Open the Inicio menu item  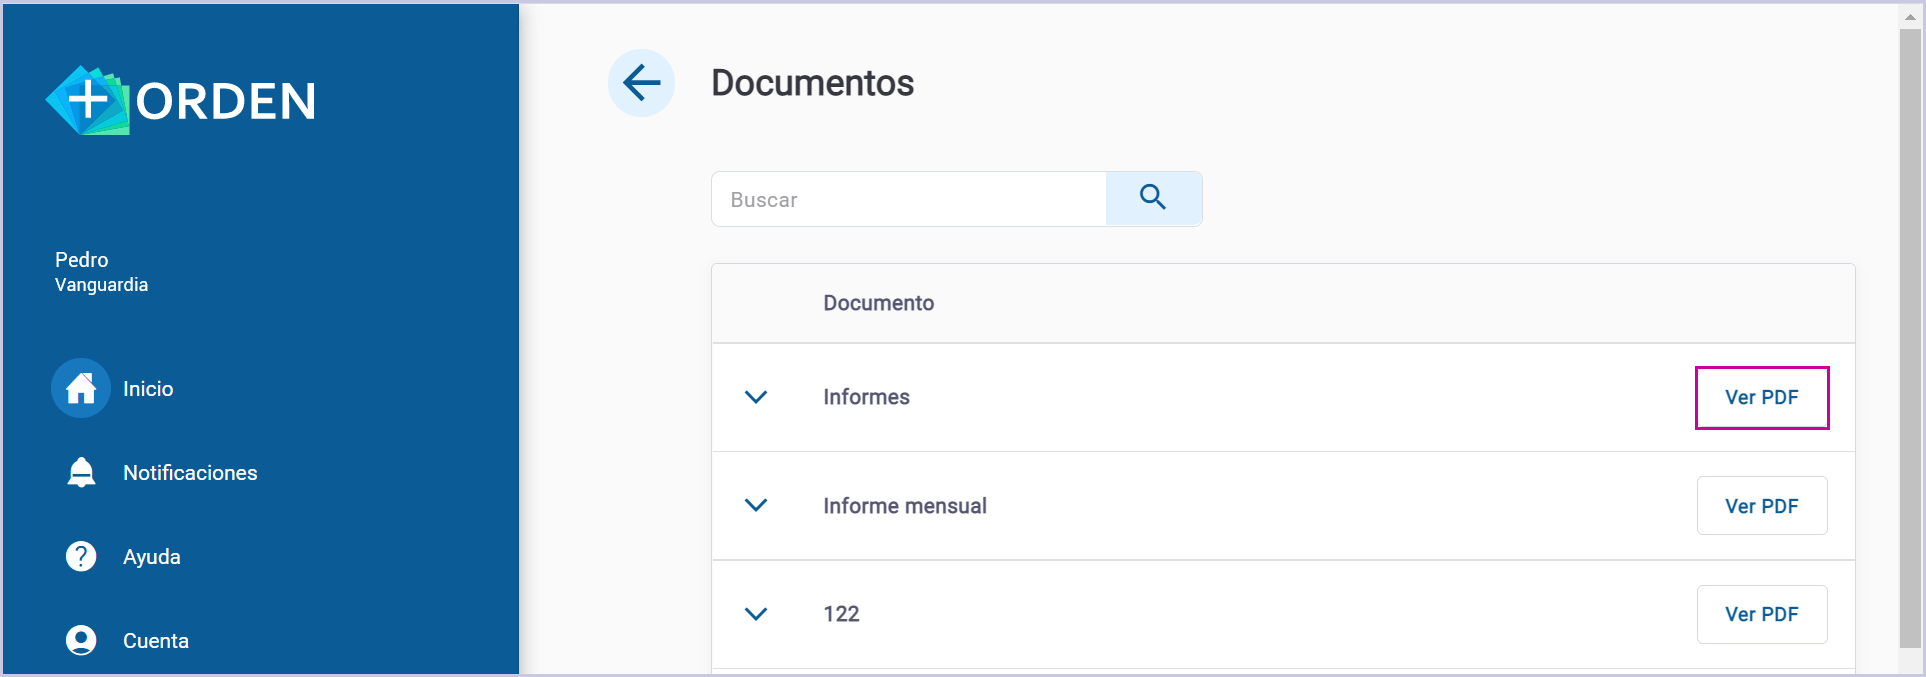[148, 389]
